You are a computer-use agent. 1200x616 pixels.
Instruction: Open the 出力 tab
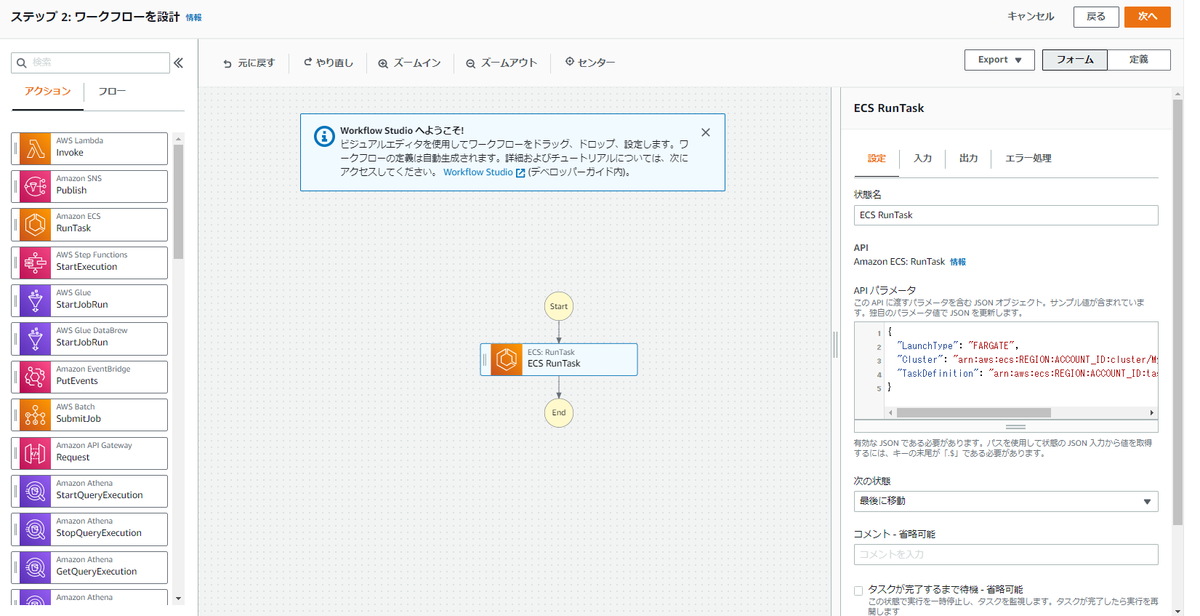(968, 158)
